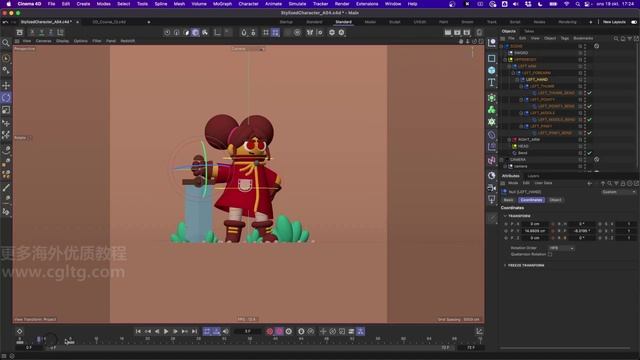Click the Edit Render Settings icon
This screenshot has height=360, width=640.
point(467,32)
